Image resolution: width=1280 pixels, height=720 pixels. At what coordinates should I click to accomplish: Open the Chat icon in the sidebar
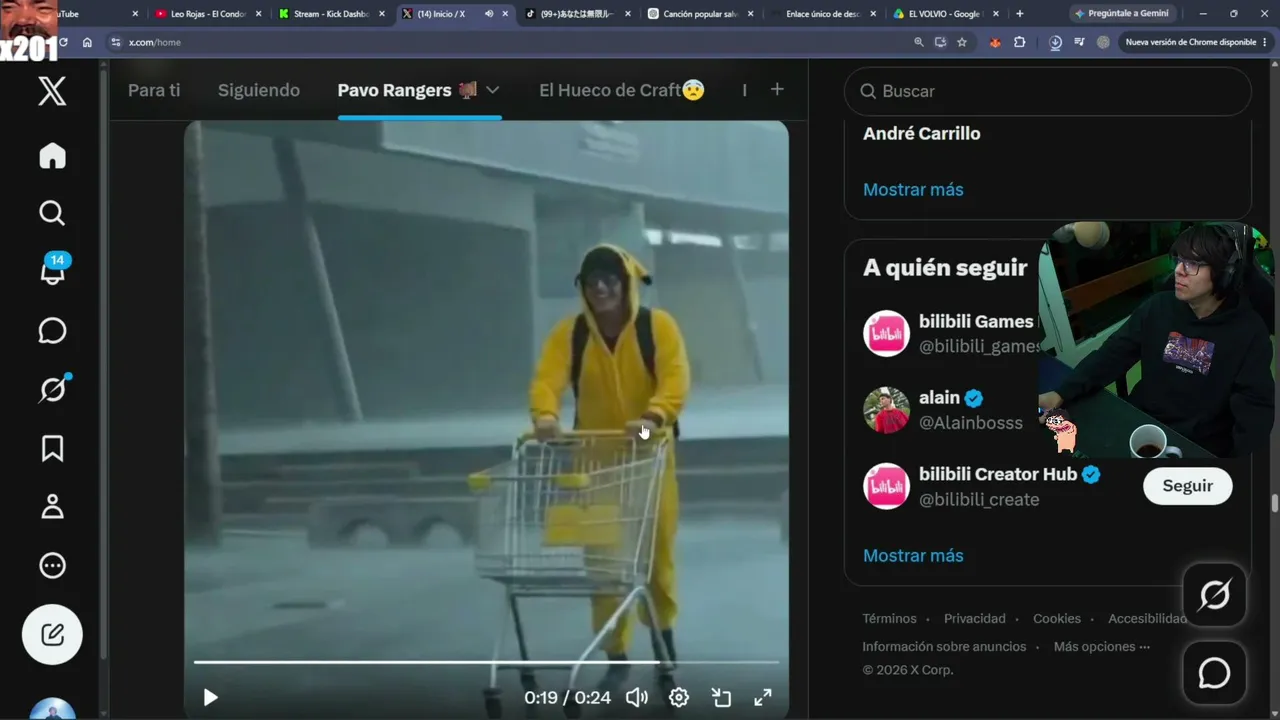(x=52, y=331)
